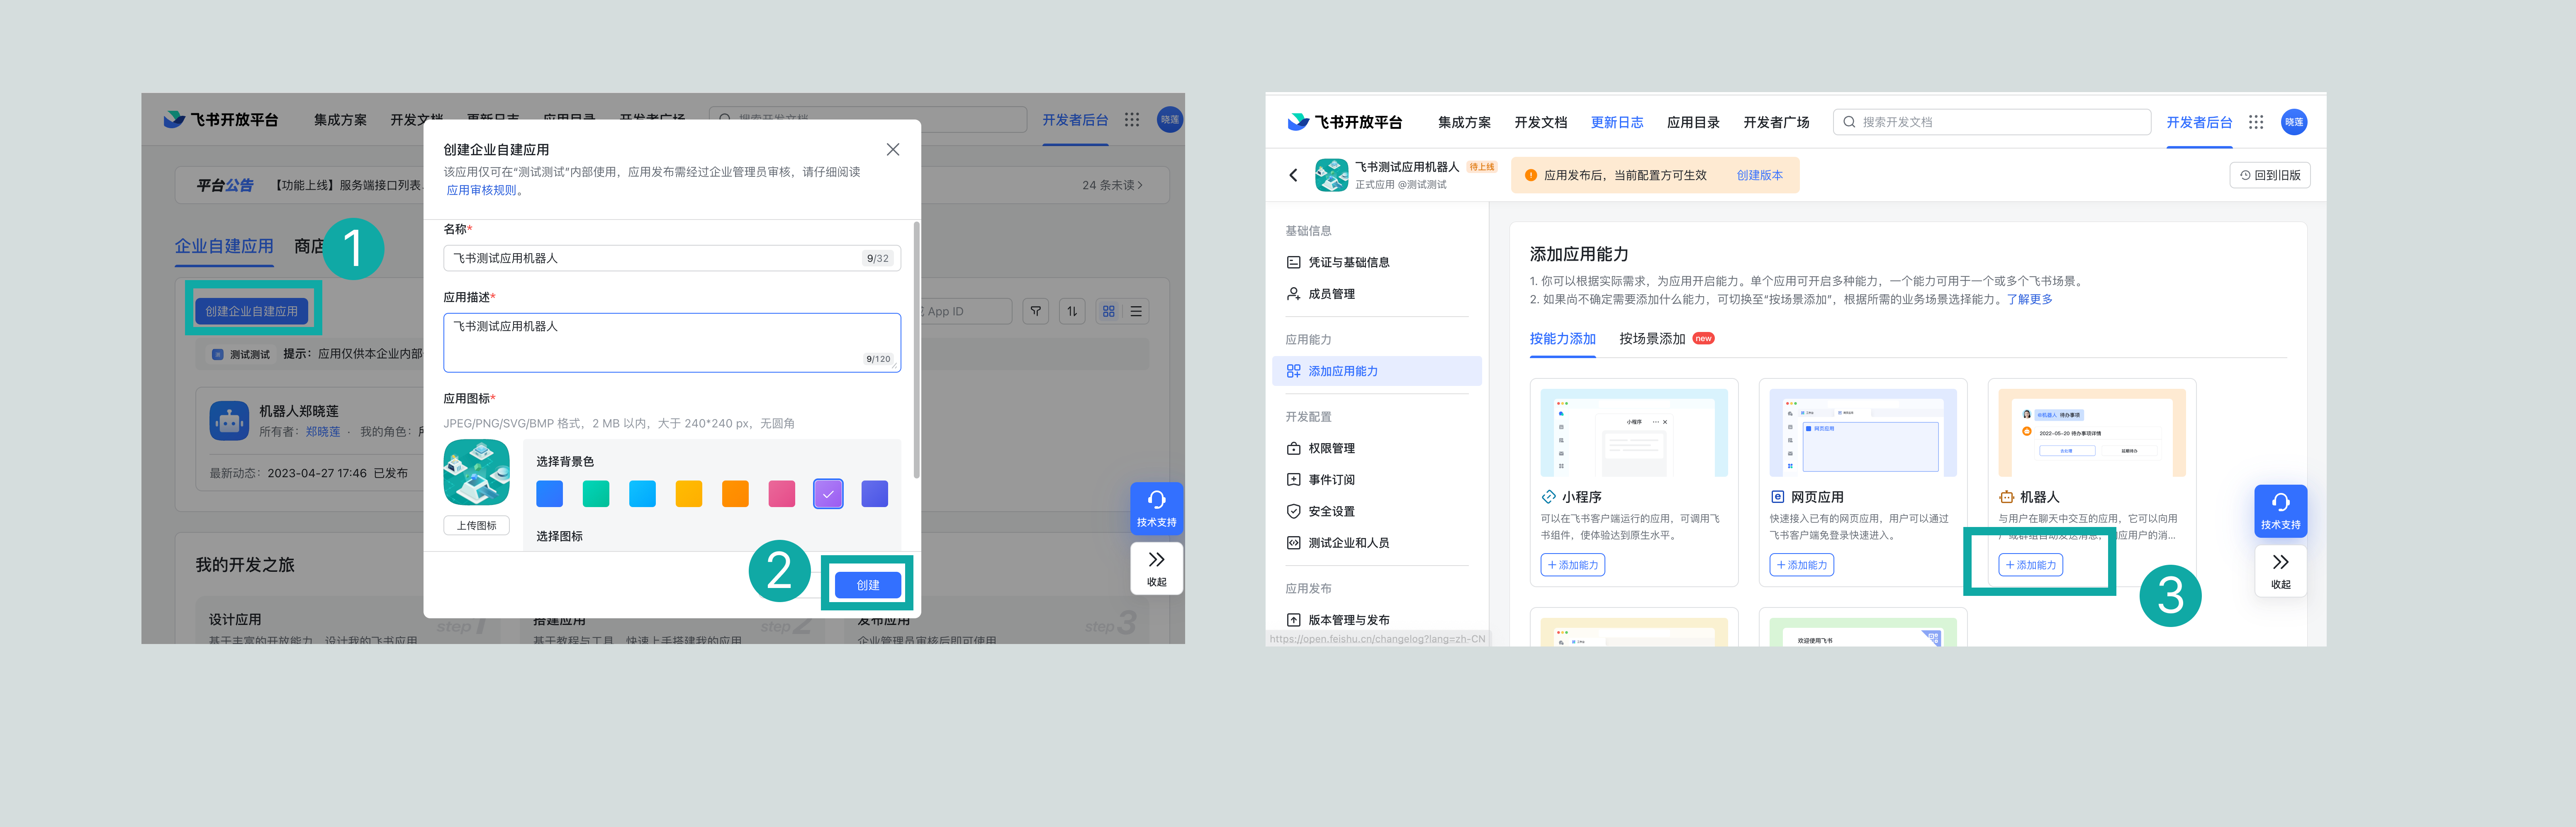This screenshot has height=827, width=2576.
Task: Open the apps grid icon in the right window header
Action: coord(2256,122)
